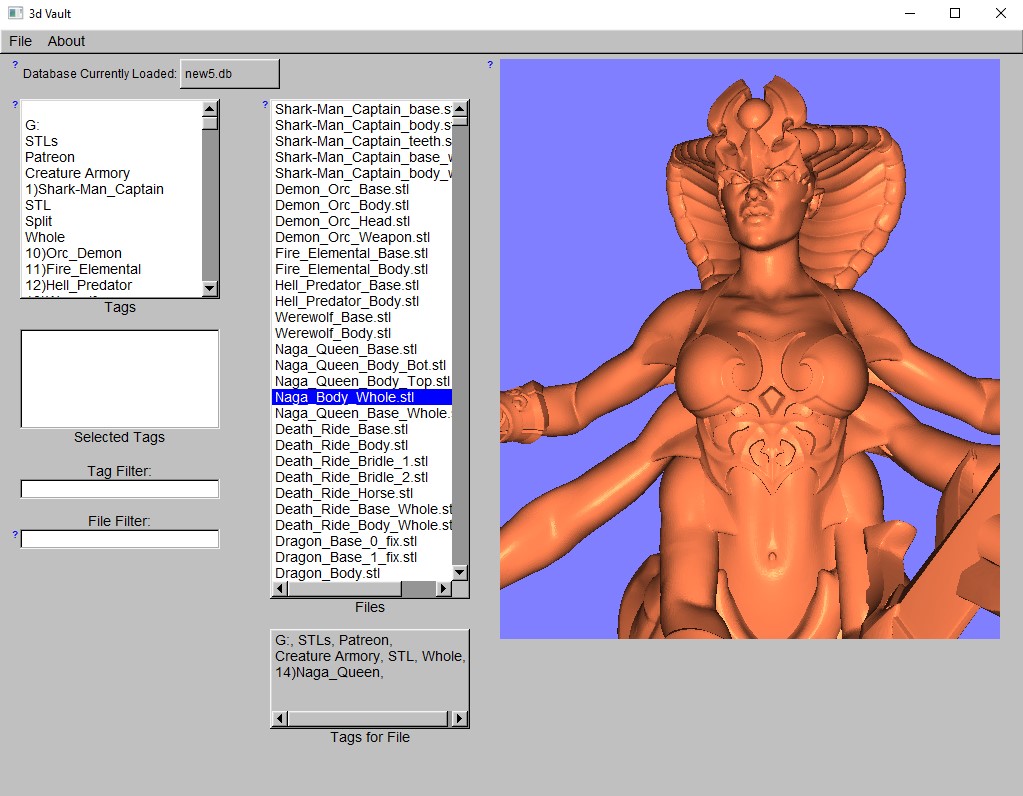Open the About menu
Viewport: 1023px width, 796px height.
(66, 41)
